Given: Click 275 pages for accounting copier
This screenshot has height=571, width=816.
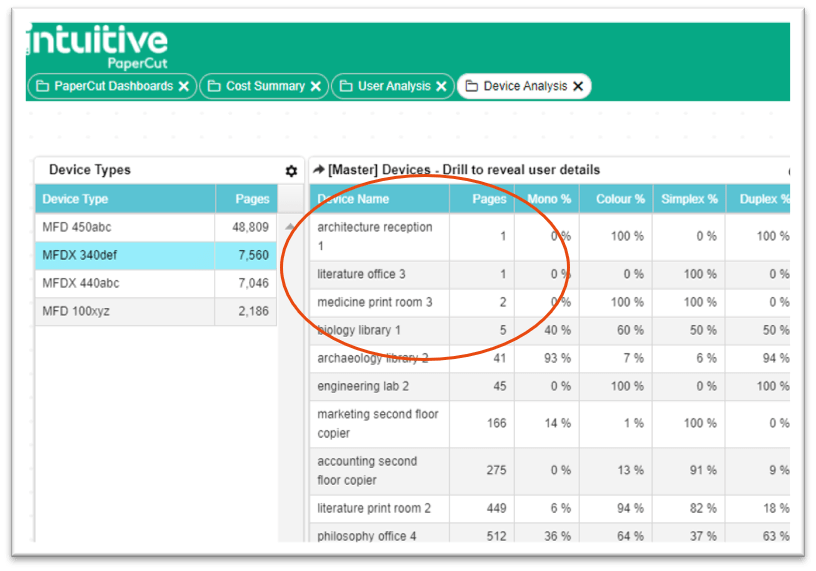Looking at the screenshot, I should tap(496, 471).
